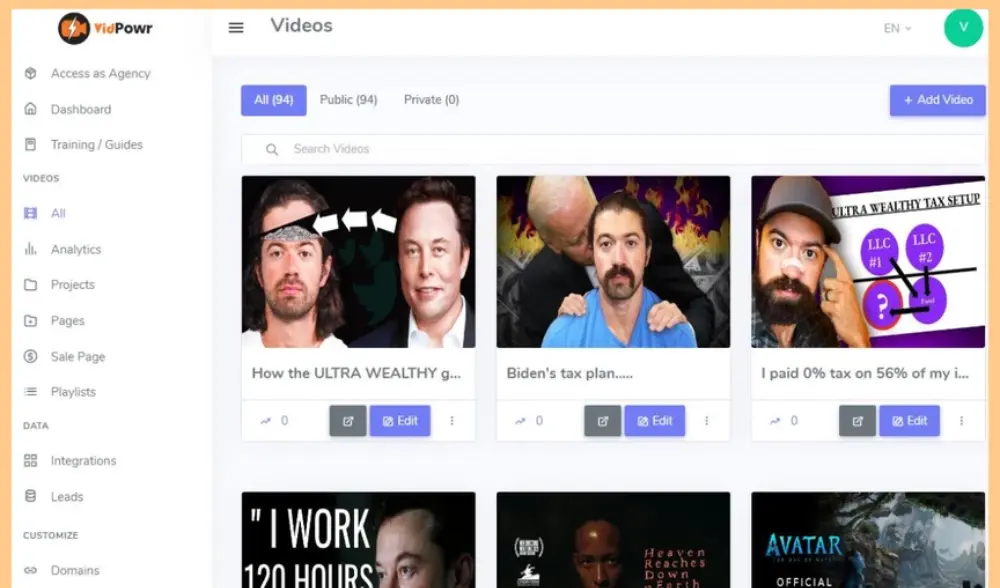Screen dimensions: 1000x588
Task: Open the EN language dropdown
Action: point(897,29)
